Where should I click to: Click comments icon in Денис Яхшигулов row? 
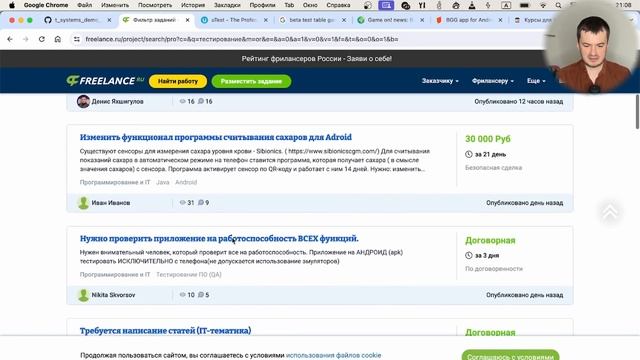tap(201, 101)
